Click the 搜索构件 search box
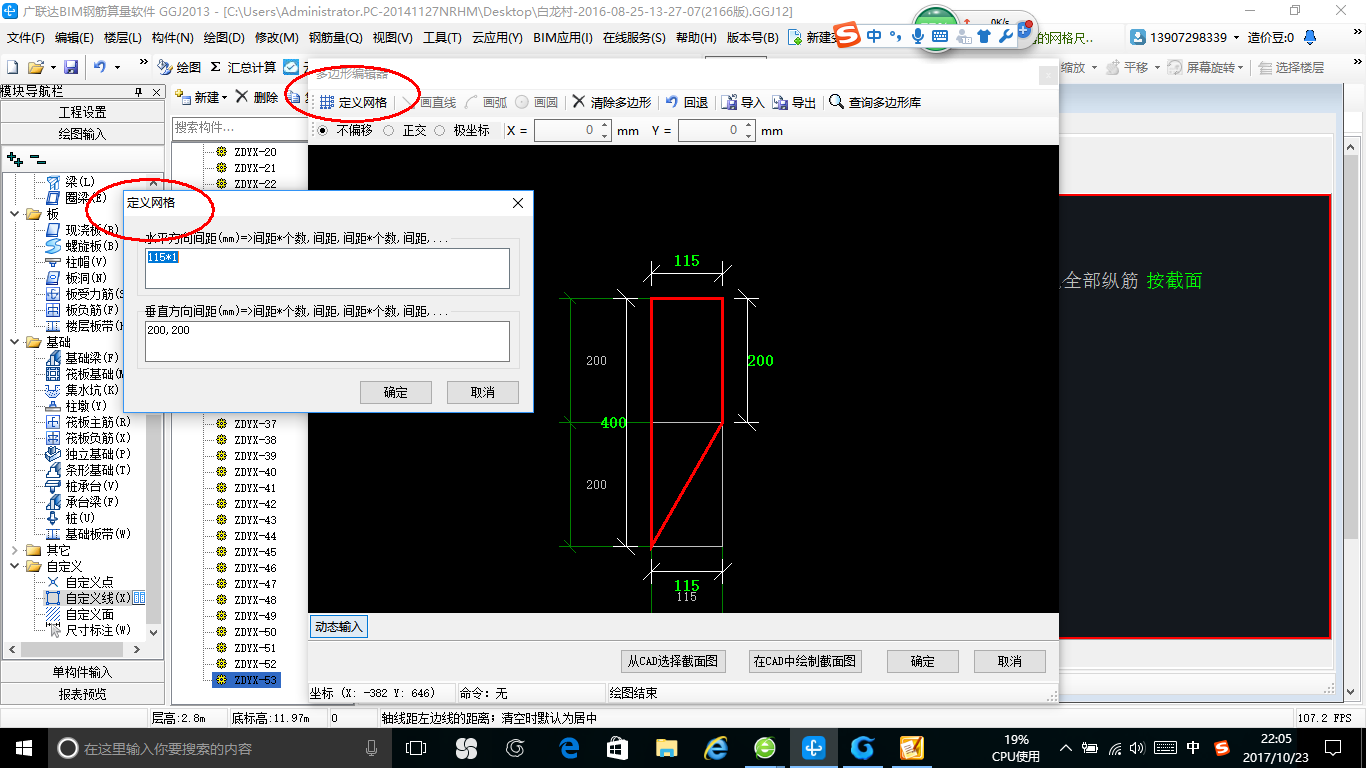The width and height of the screenshot is (1366, 768). (240, 128)
